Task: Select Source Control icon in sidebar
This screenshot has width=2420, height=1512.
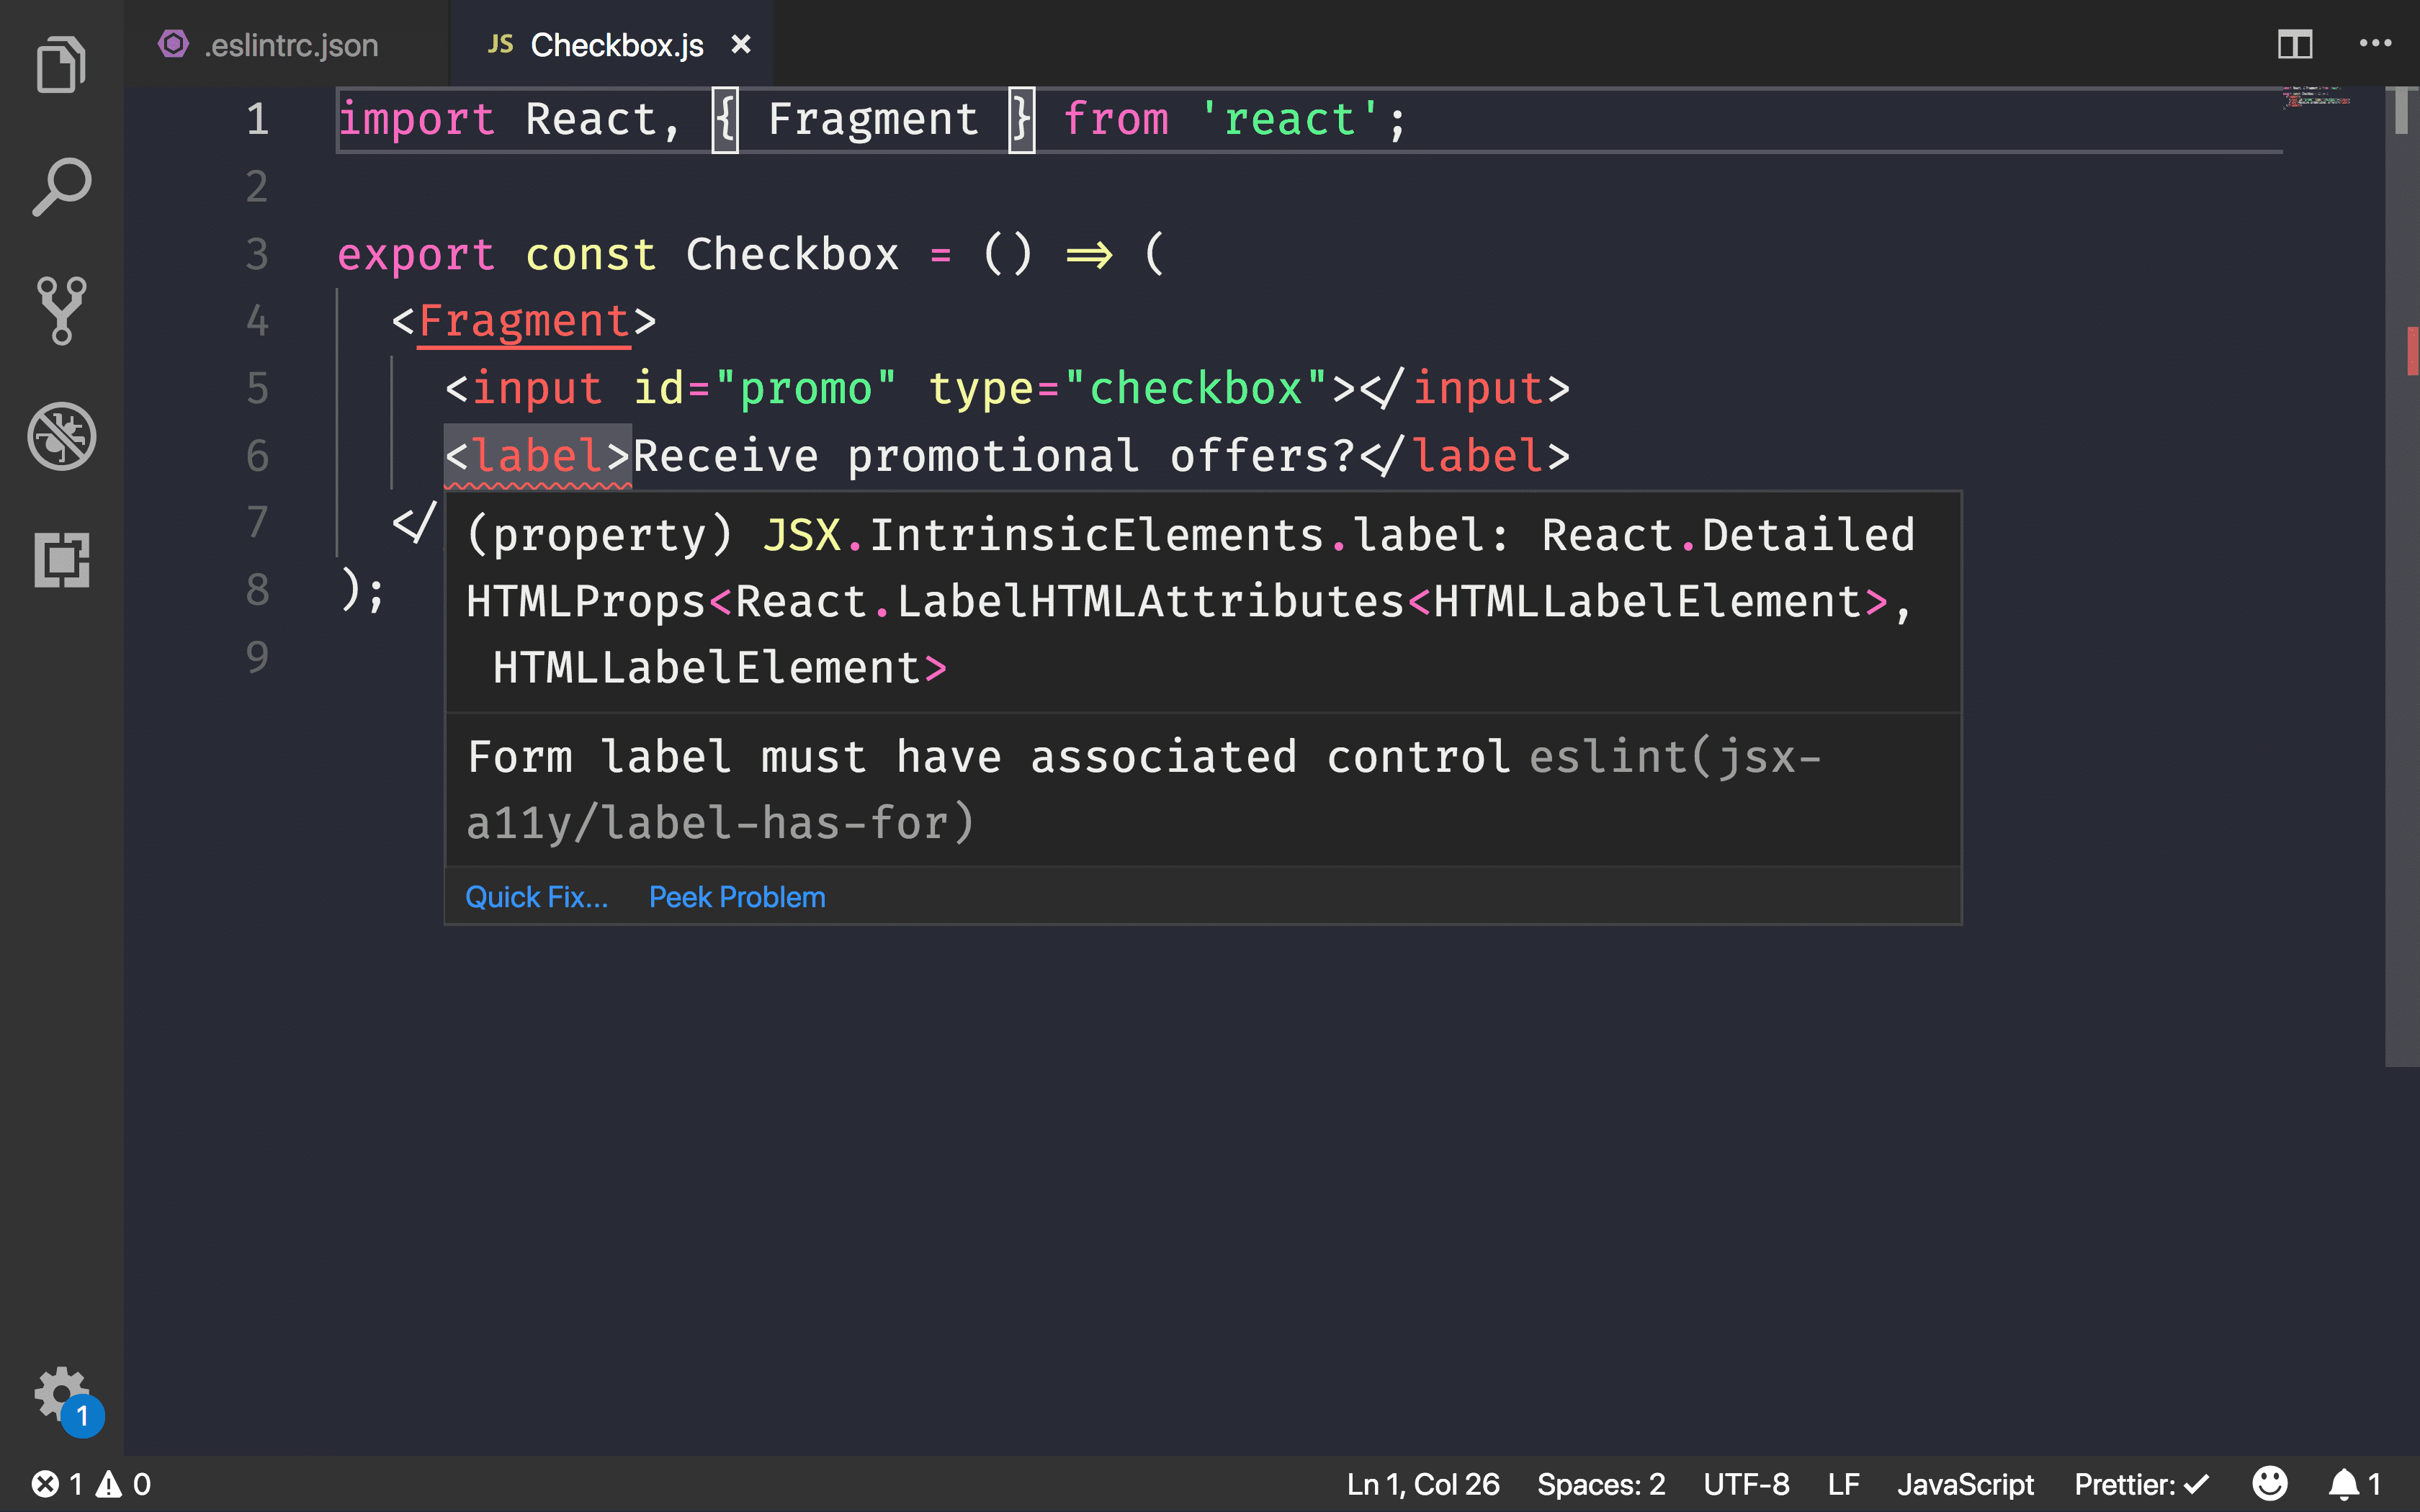Action: click(61, 313)
